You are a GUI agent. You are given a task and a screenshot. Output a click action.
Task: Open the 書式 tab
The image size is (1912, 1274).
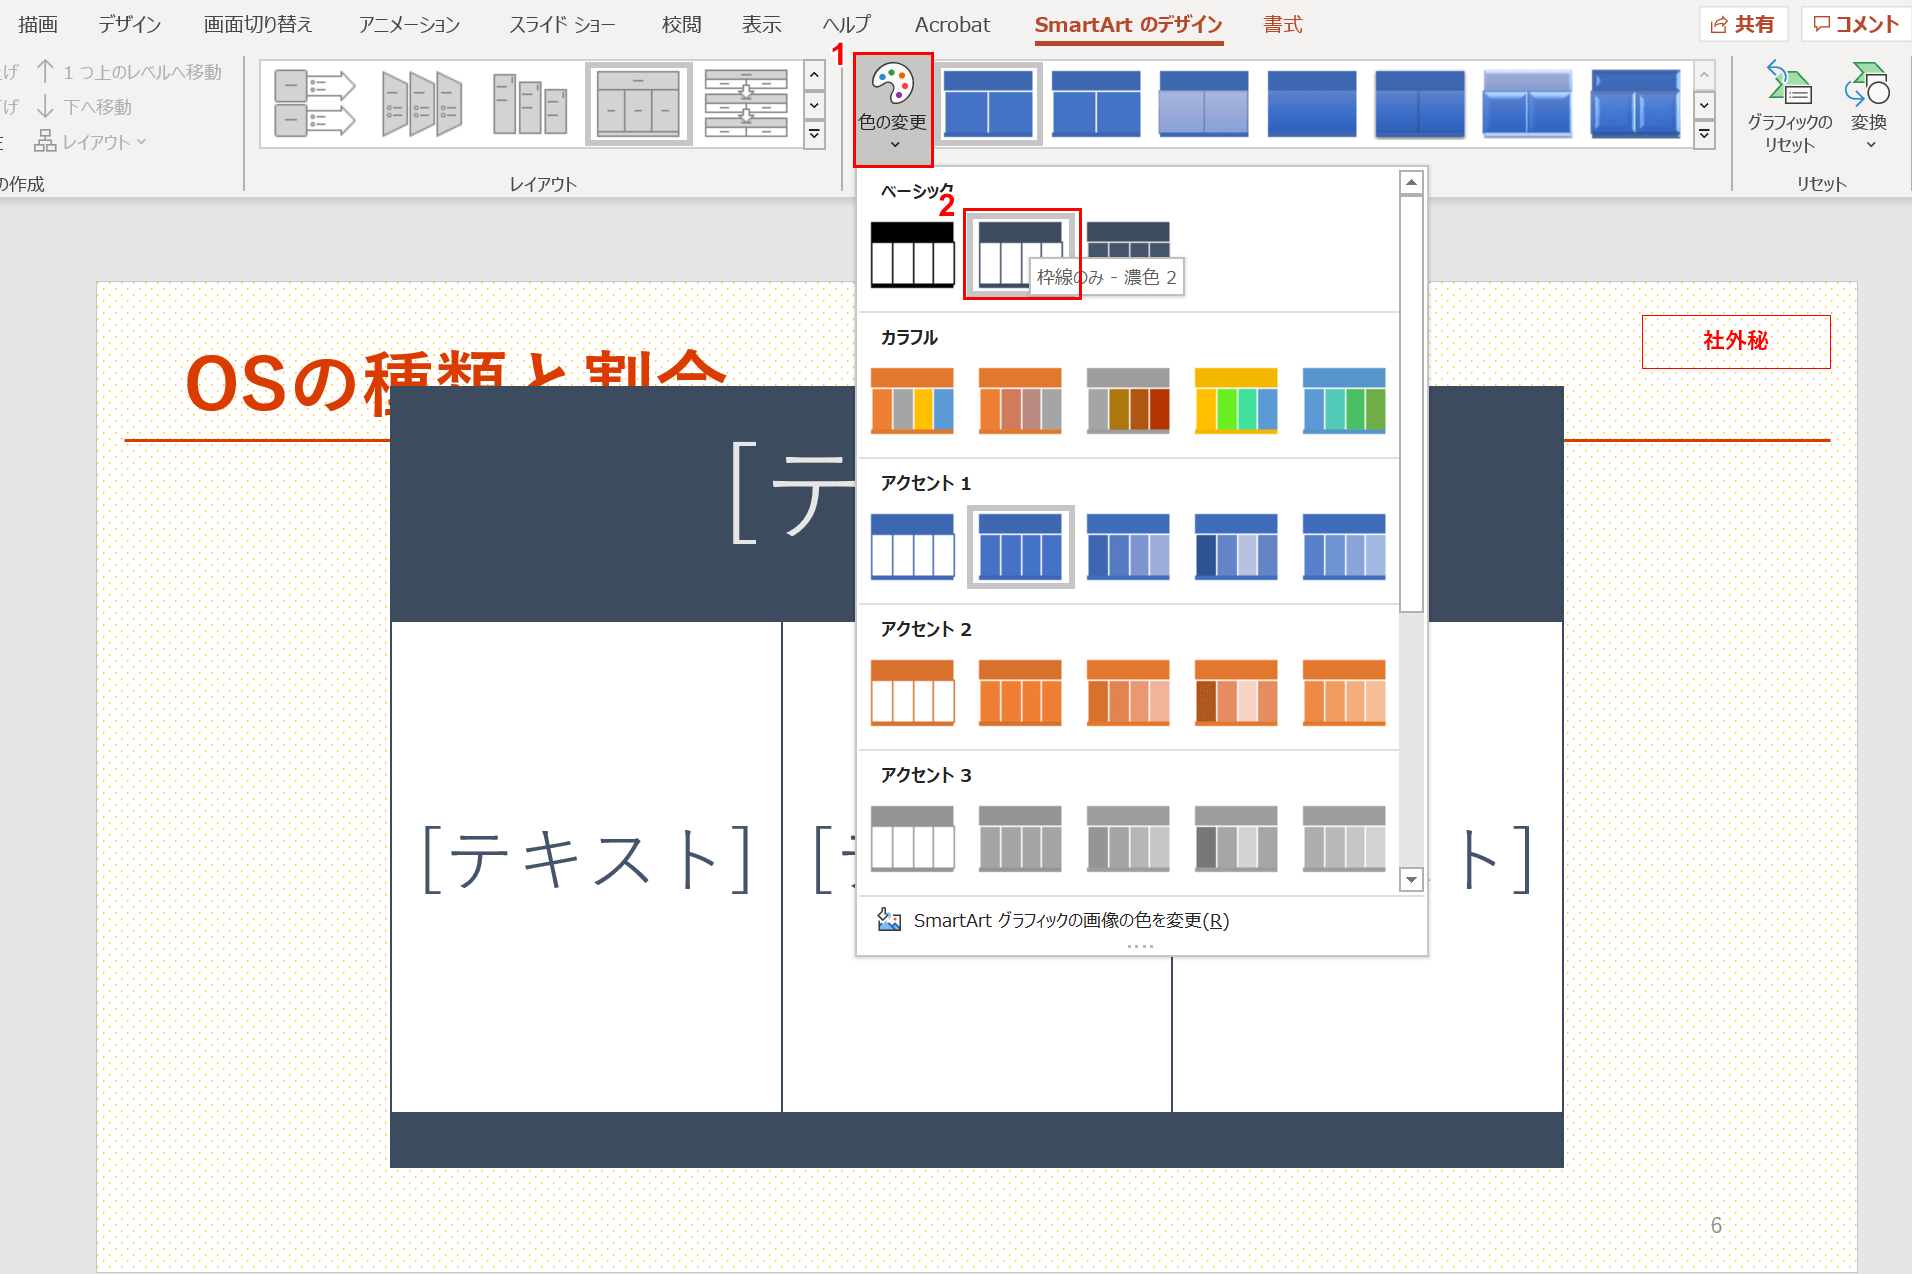[1283, 24]
